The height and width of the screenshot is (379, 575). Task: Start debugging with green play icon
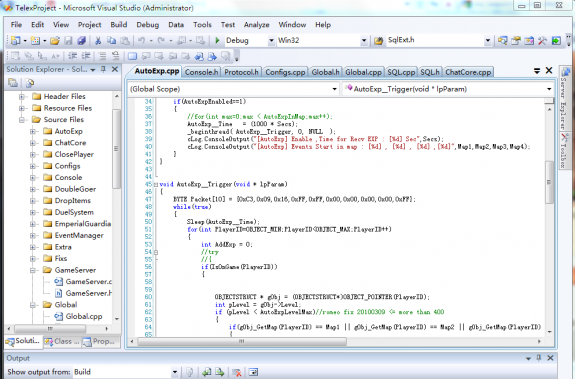[x=217, y=40]
